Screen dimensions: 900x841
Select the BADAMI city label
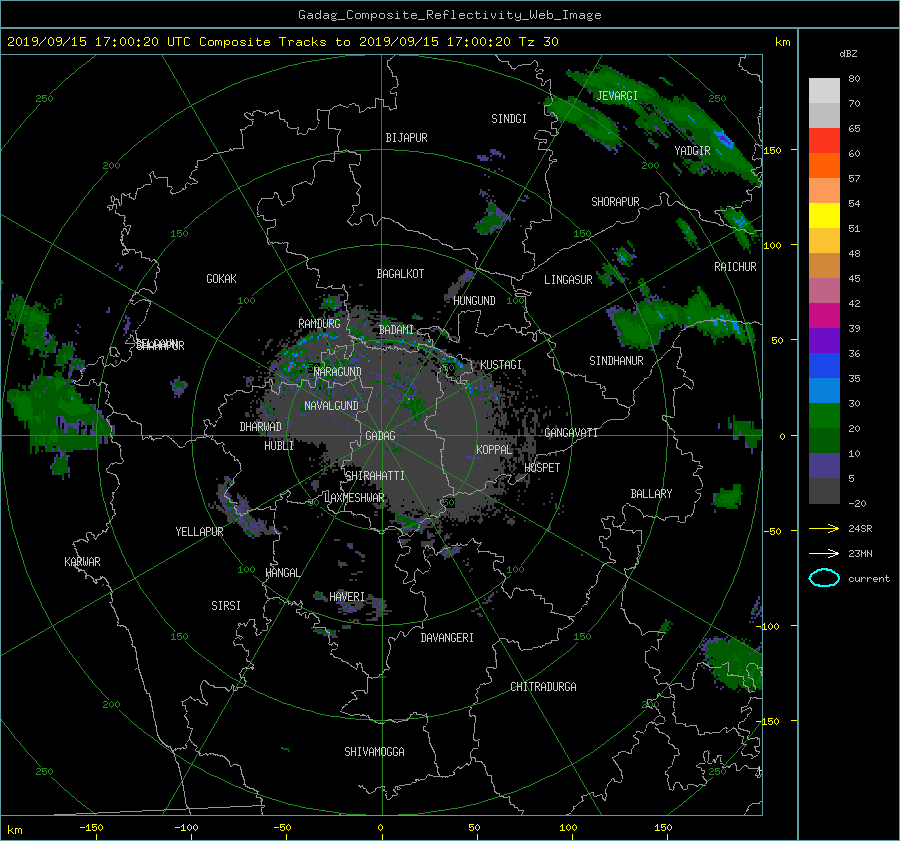tap(396, 330)
